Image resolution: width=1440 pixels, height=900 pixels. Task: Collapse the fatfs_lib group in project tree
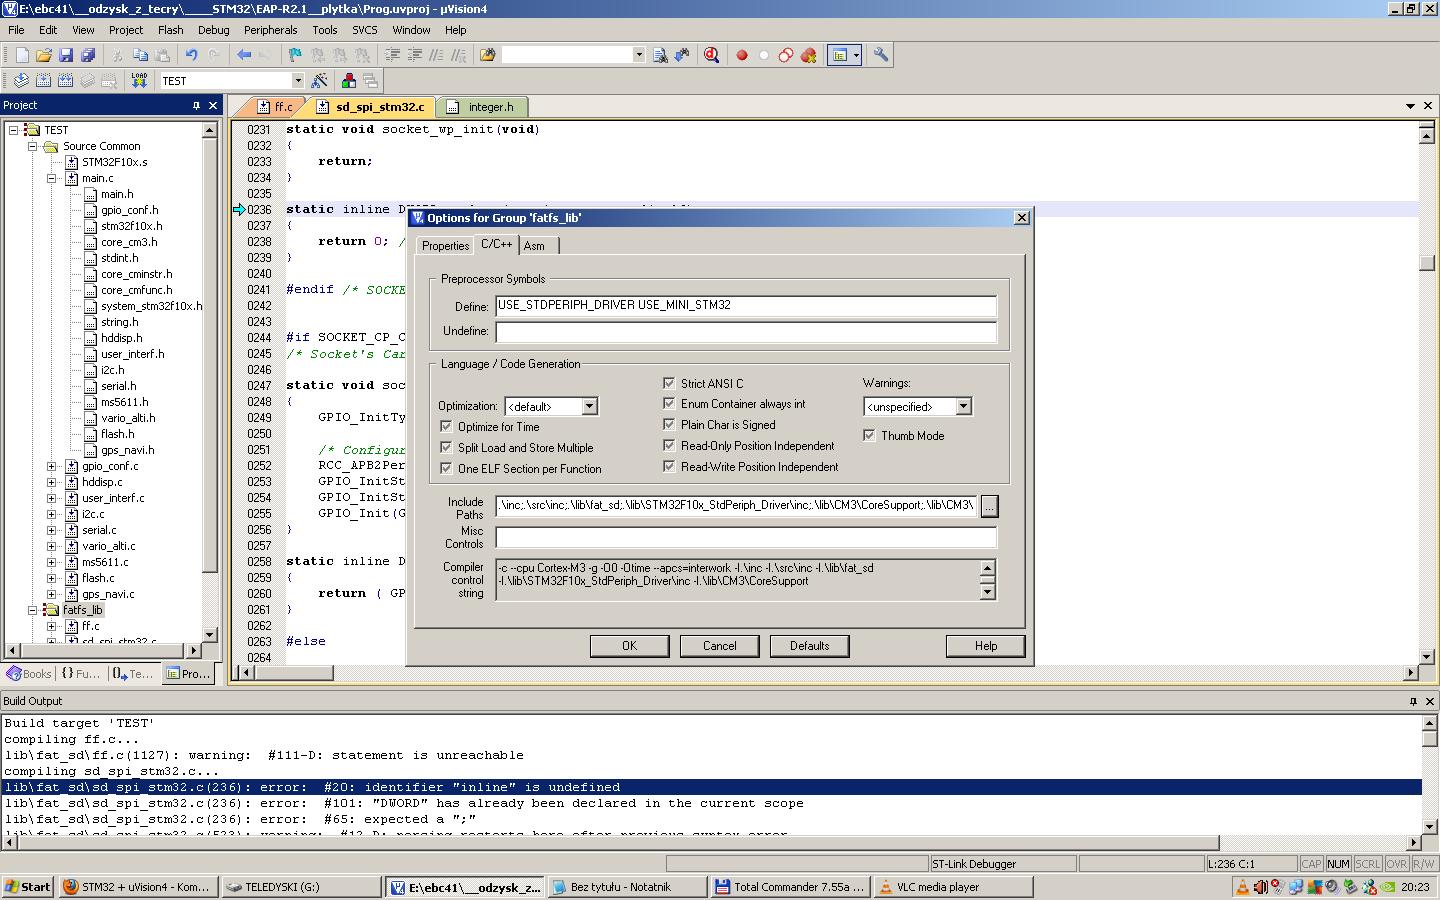pos(33,610)
